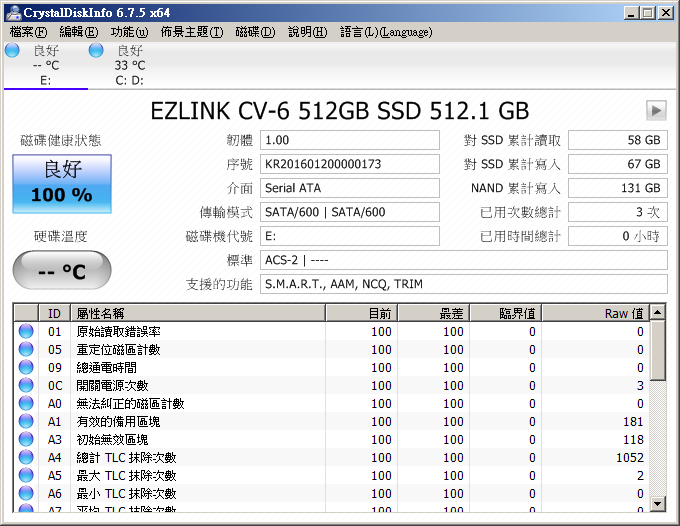Click the status orb of attribute A4
Screen dimensions: 680x526
point(26,457)
